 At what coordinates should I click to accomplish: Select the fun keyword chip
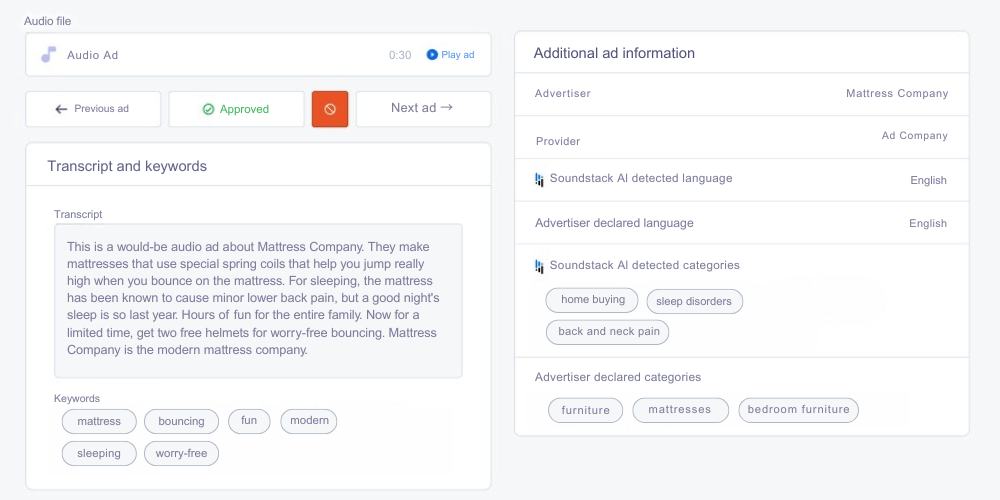[249, 421]
